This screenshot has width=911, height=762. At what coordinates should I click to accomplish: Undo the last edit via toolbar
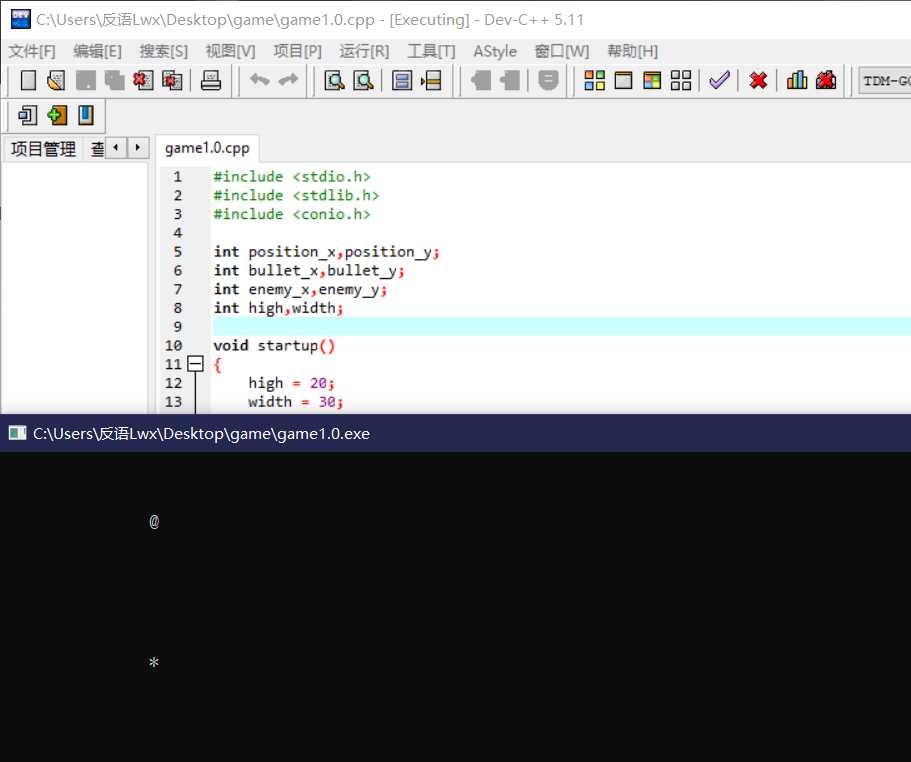(x=260, y=80)
